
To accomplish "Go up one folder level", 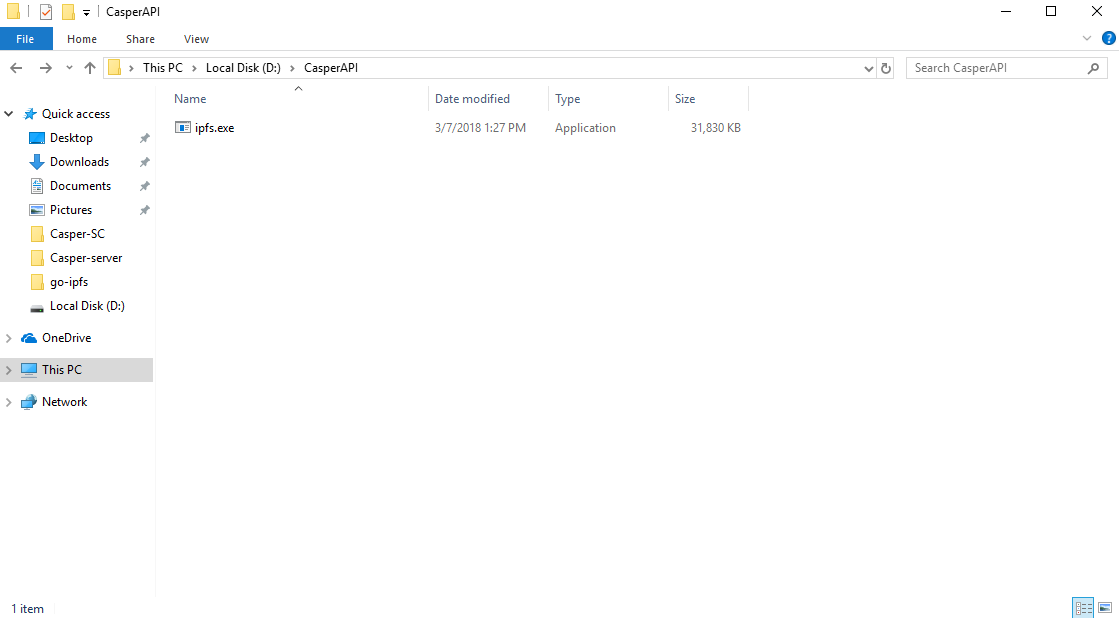I will tap(90, 68).
